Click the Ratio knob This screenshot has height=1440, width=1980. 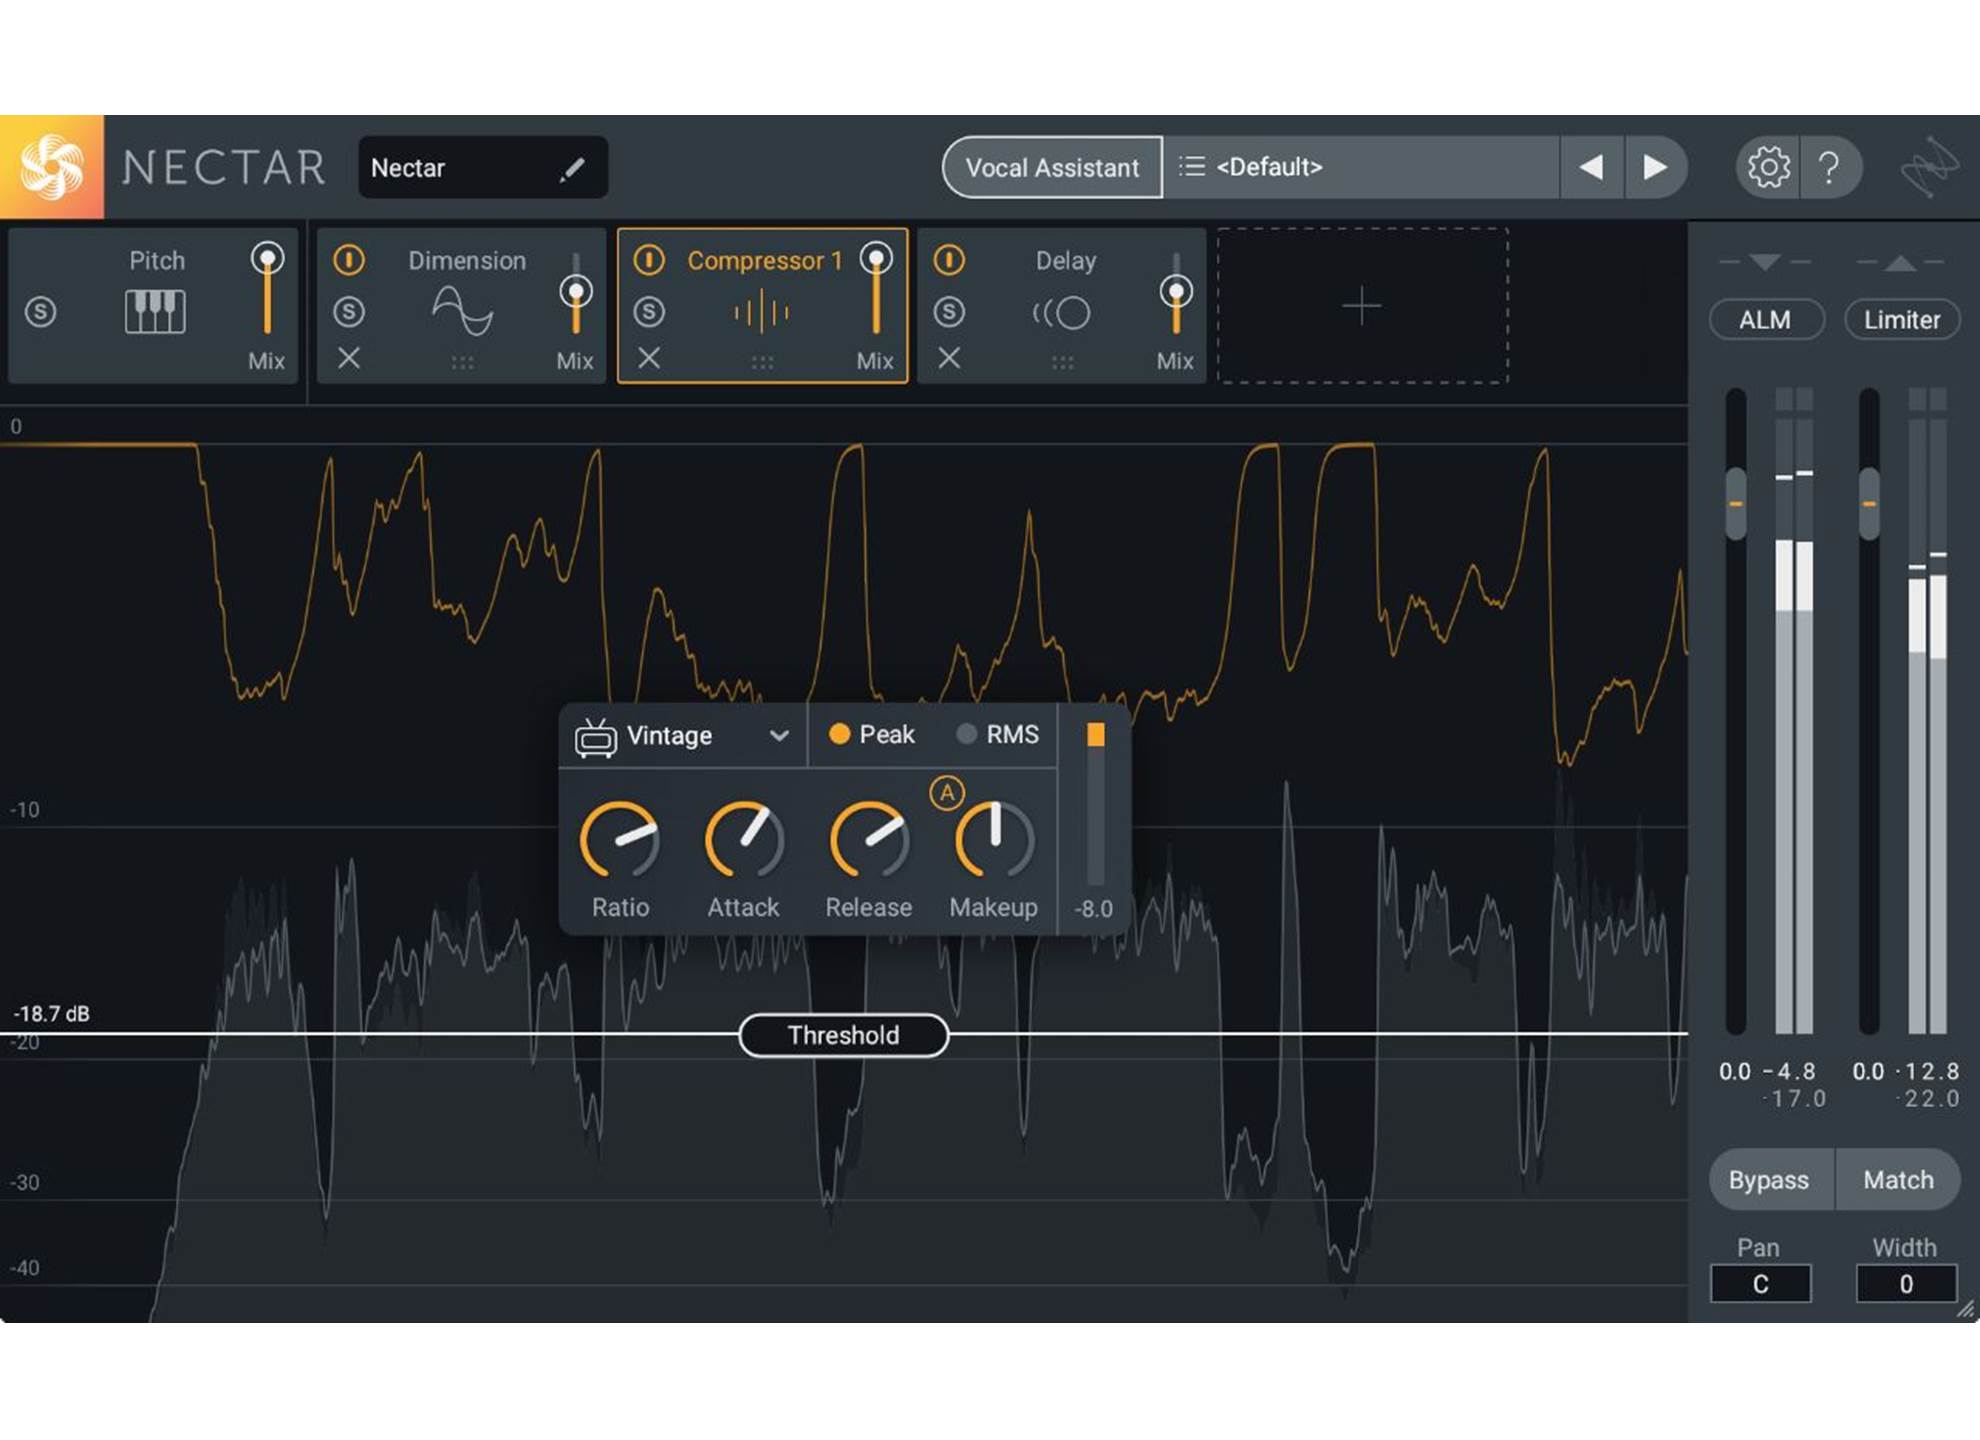pos(620,840)
